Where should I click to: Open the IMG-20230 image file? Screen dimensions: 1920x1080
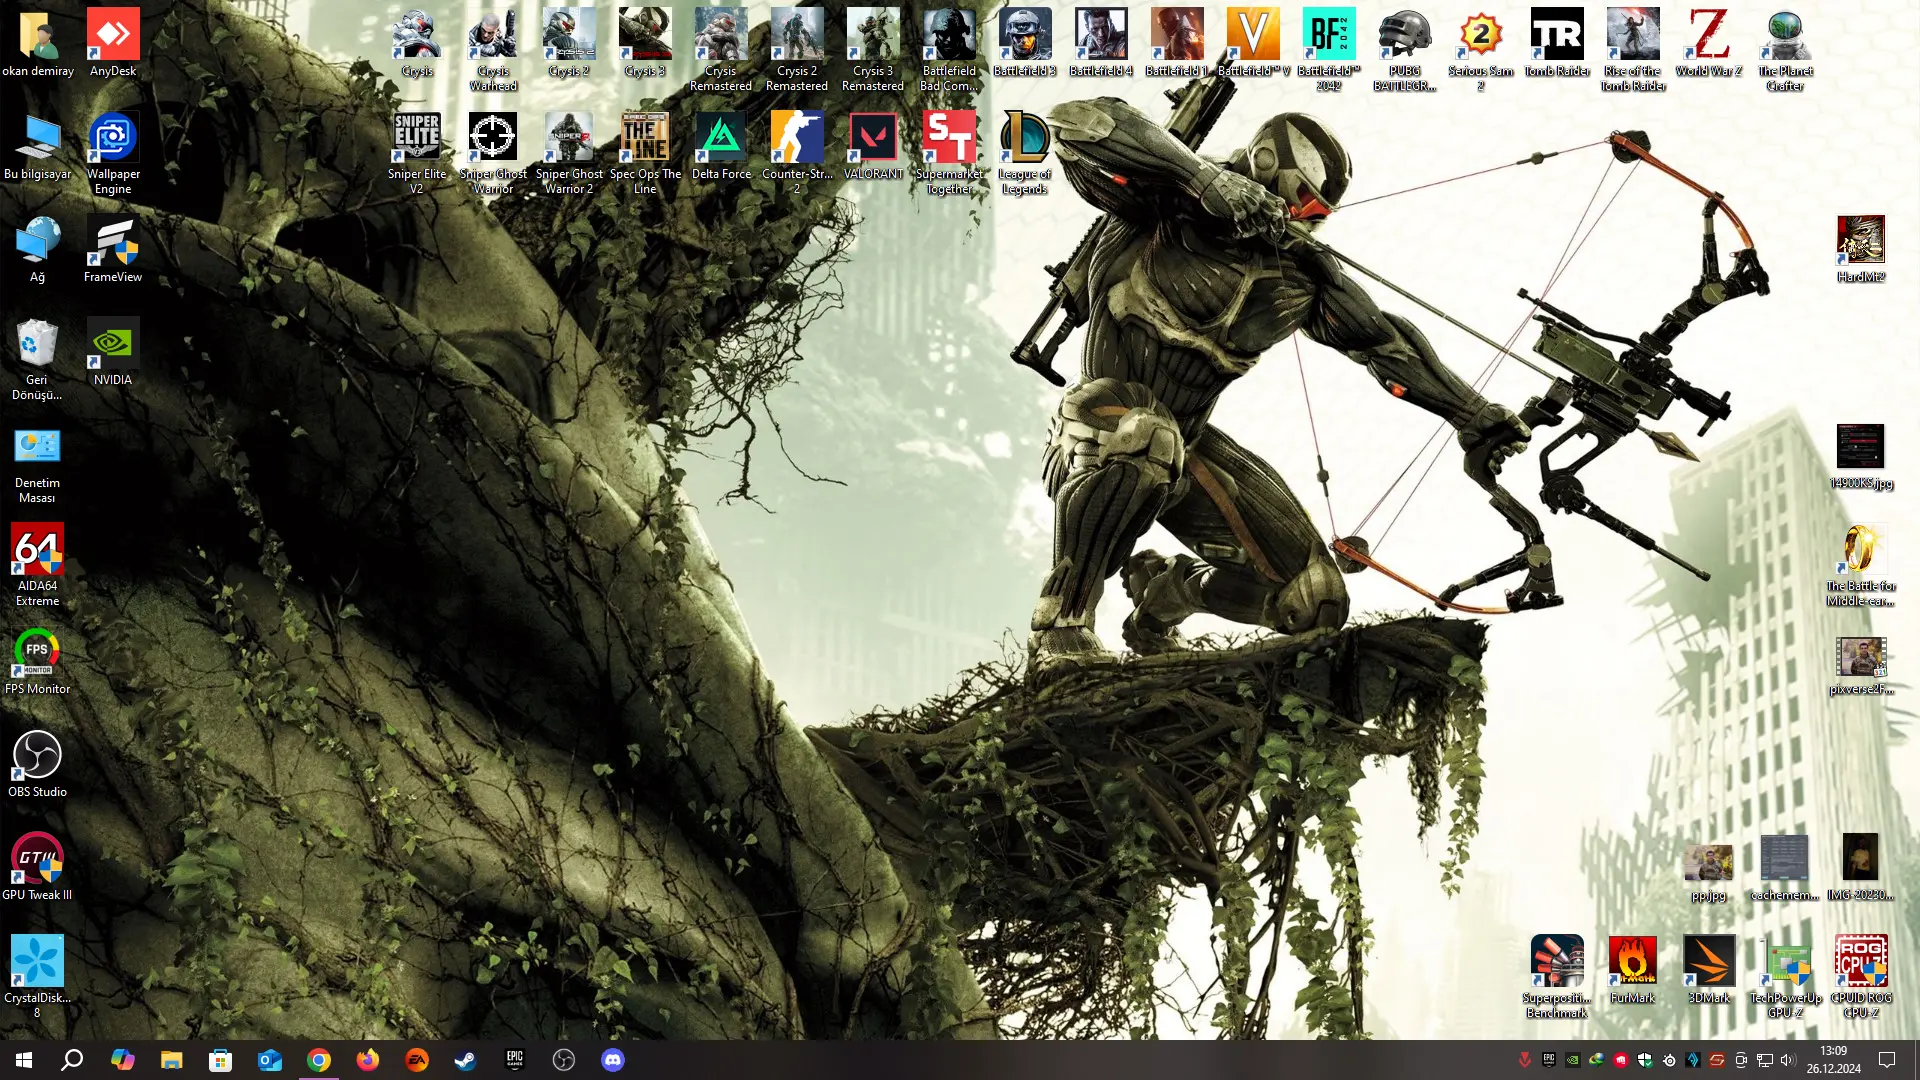[x=1861, y=867]
